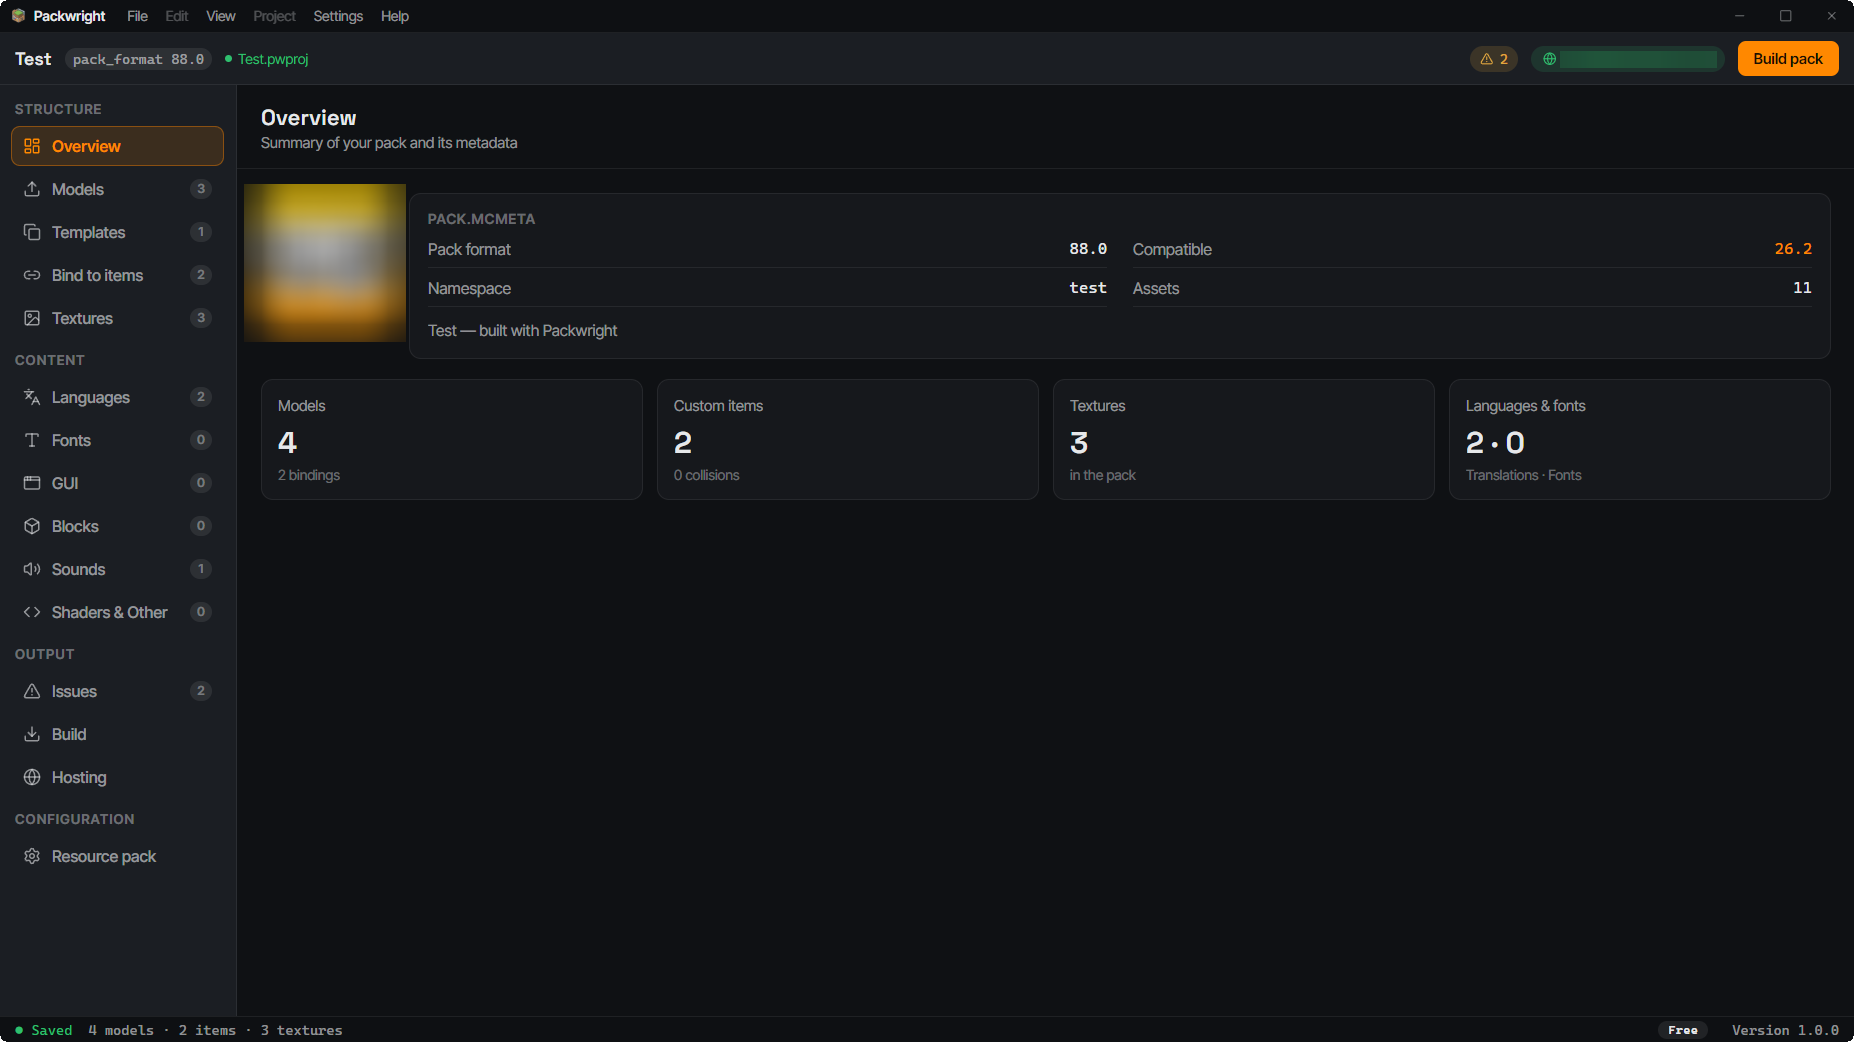Click the PACK.MCMETA heading
The image size is (1854, 1042).
pyautogui.click(x=481, y=219)
